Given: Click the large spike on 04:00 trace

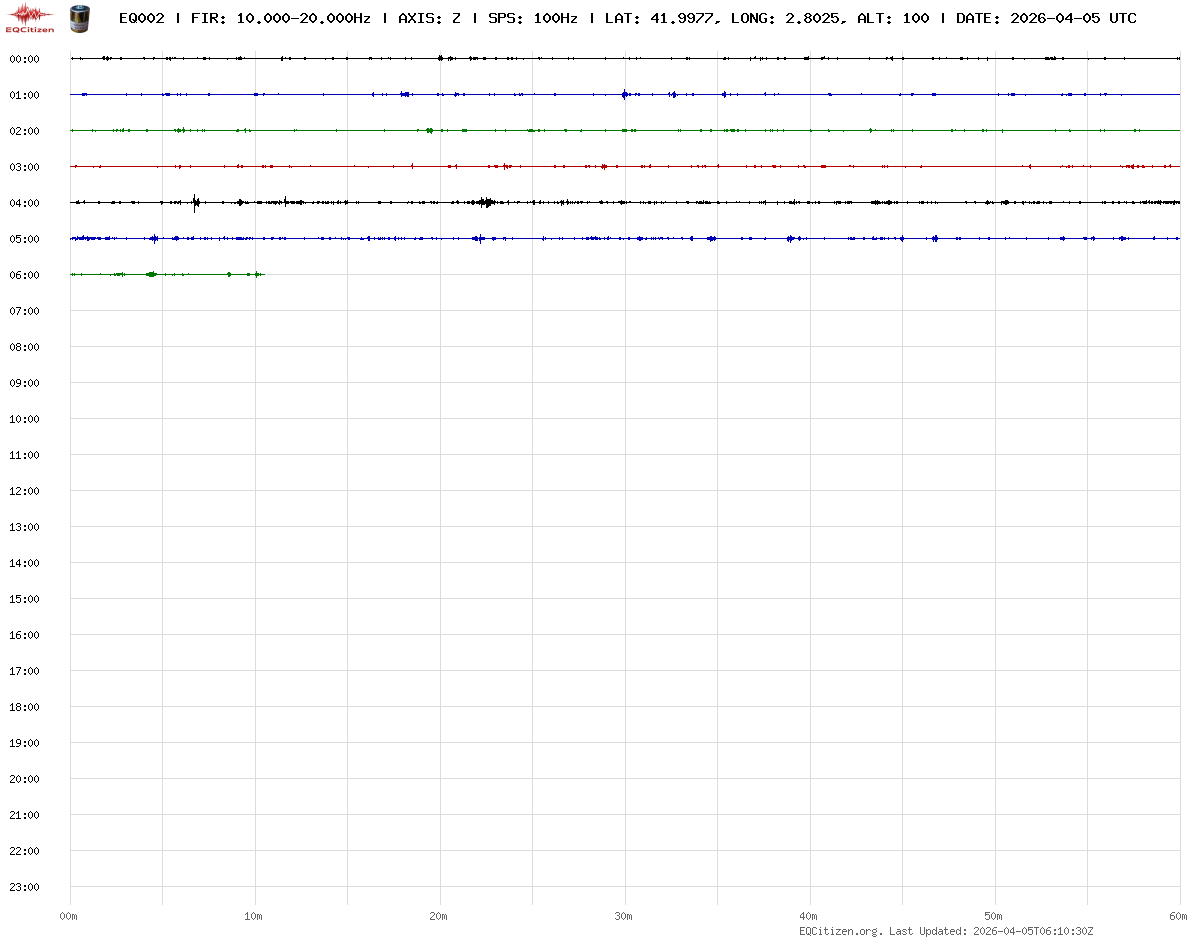Looking at the screenshot, I should coord(195,203).
